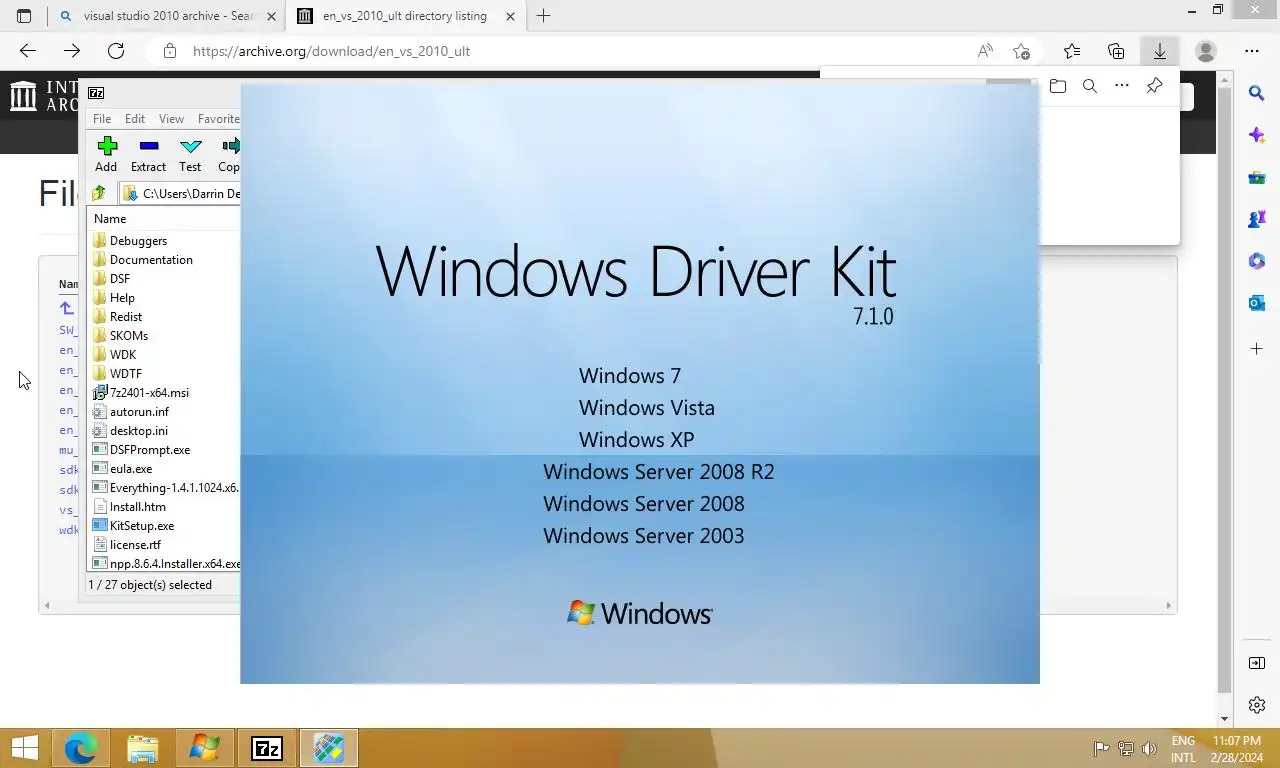
Task: Click the Edge sidebar search icon
Action: pos(1257,93)
